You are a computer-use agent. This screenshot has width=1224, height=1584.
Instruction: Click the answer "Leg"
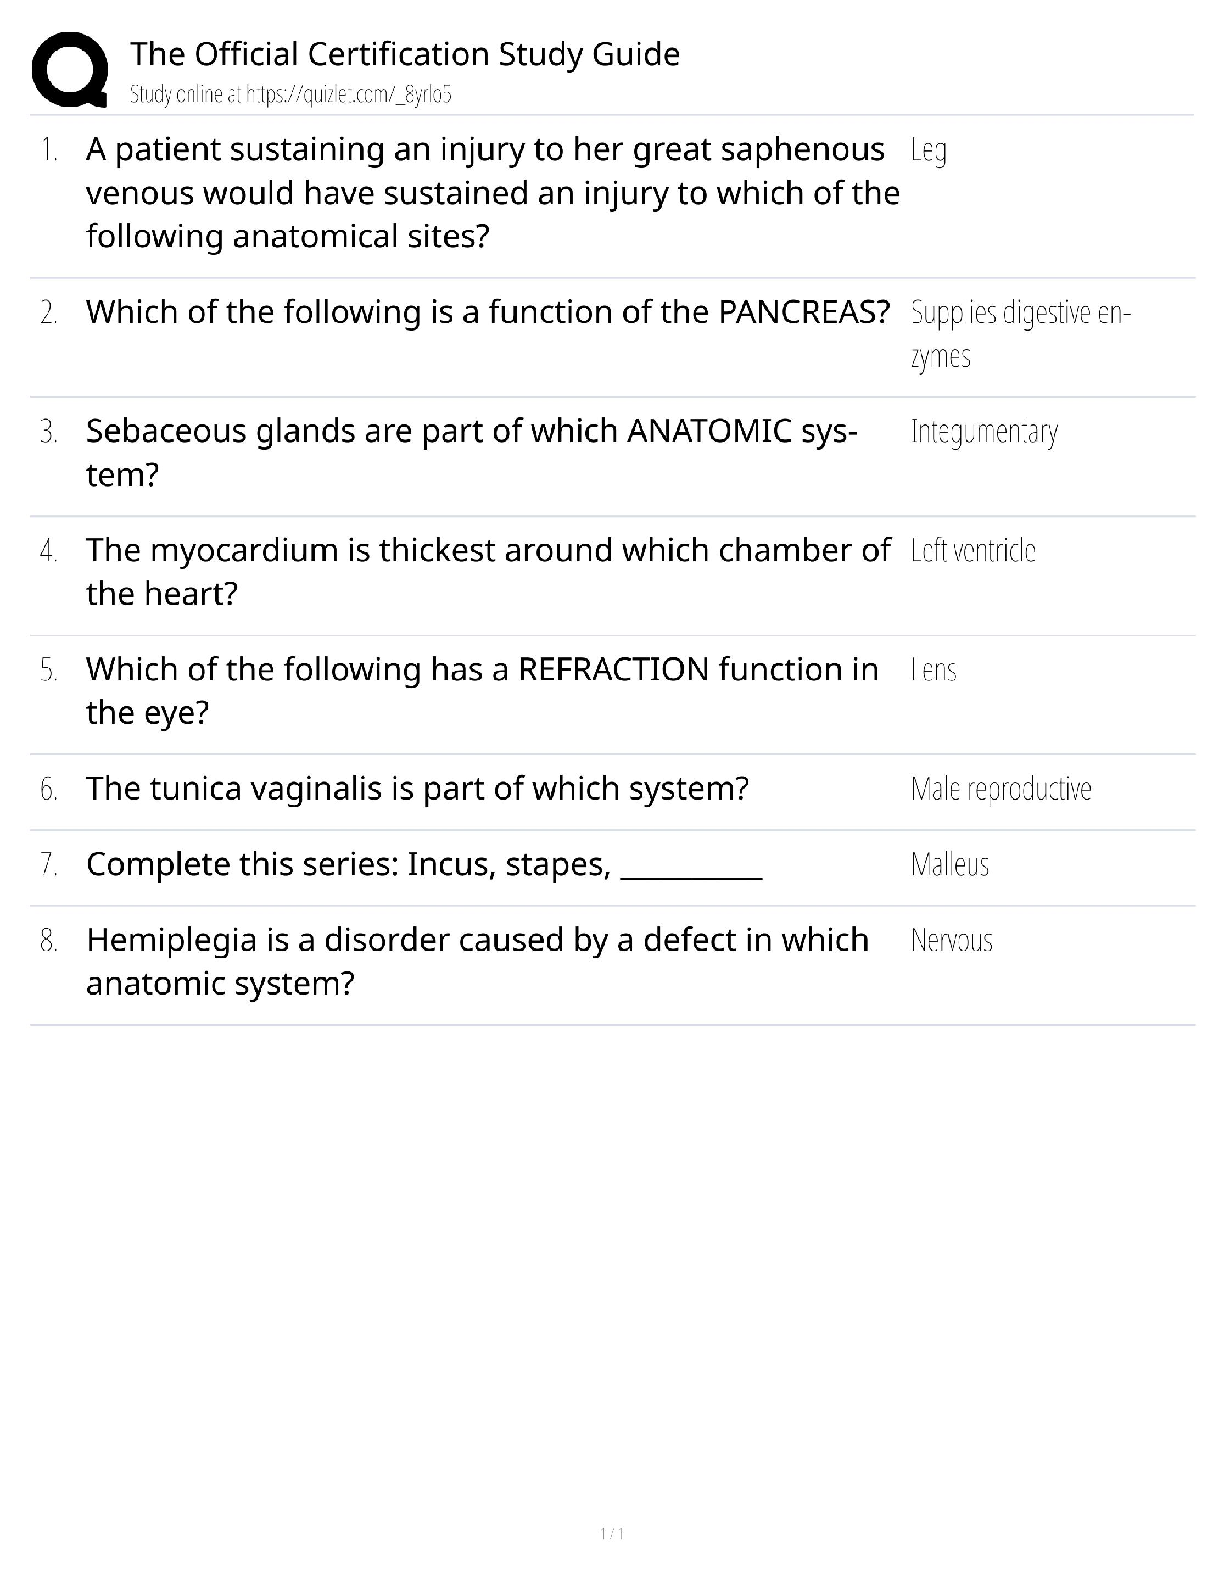pos(929,151)
